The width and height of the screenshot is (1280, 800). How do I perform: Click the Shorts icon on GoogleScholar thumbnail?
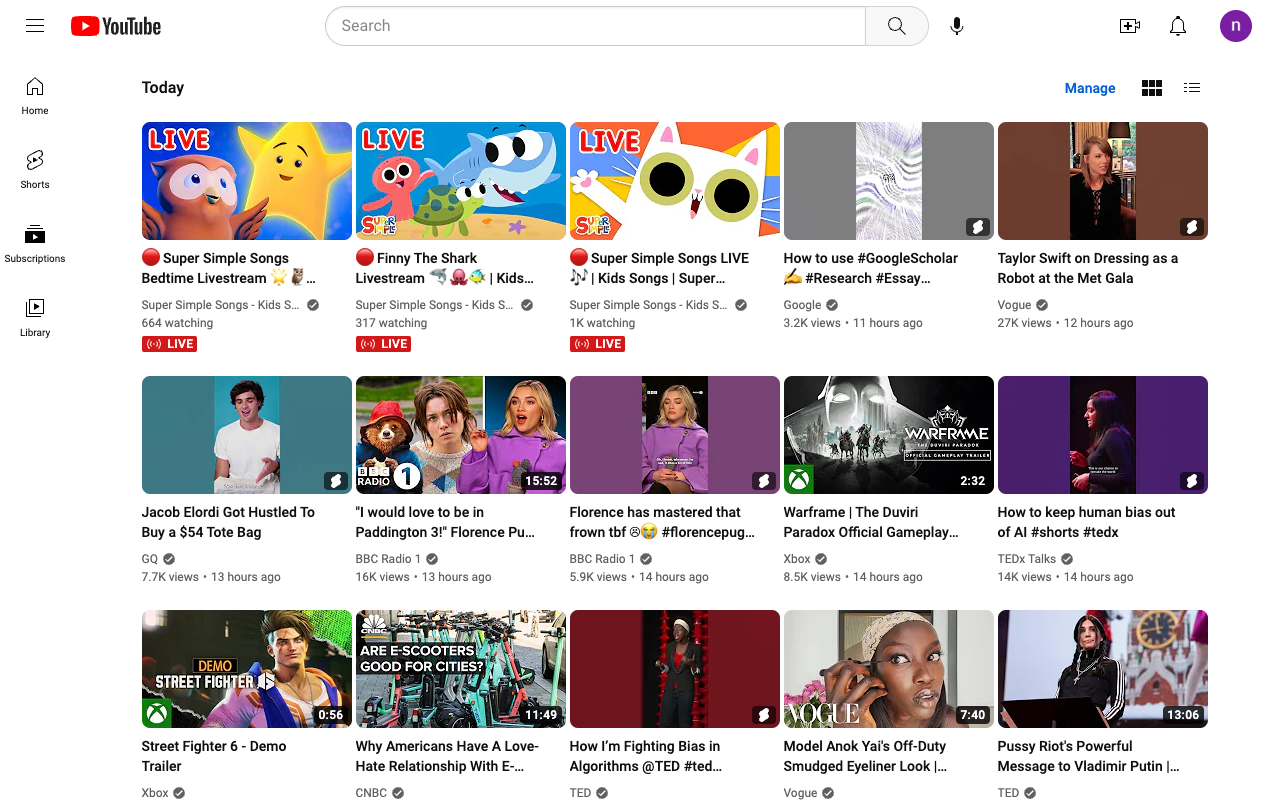[x=977, y=227]
